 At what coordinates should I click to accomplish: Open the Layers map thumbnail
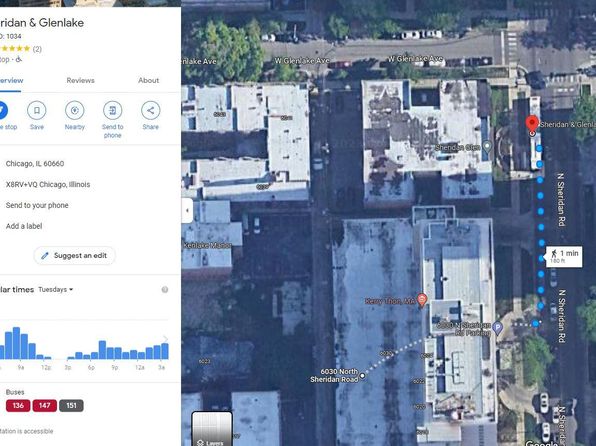click(x=212, y=429)
